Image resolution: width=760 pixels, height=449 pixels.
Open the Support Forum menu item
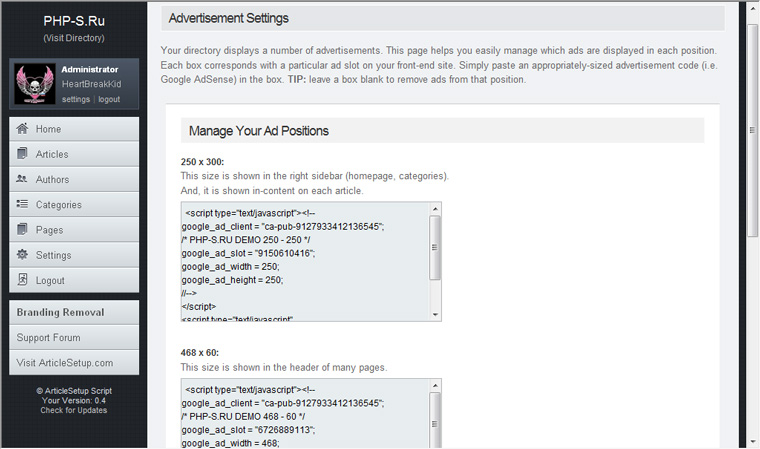[48, 338]
